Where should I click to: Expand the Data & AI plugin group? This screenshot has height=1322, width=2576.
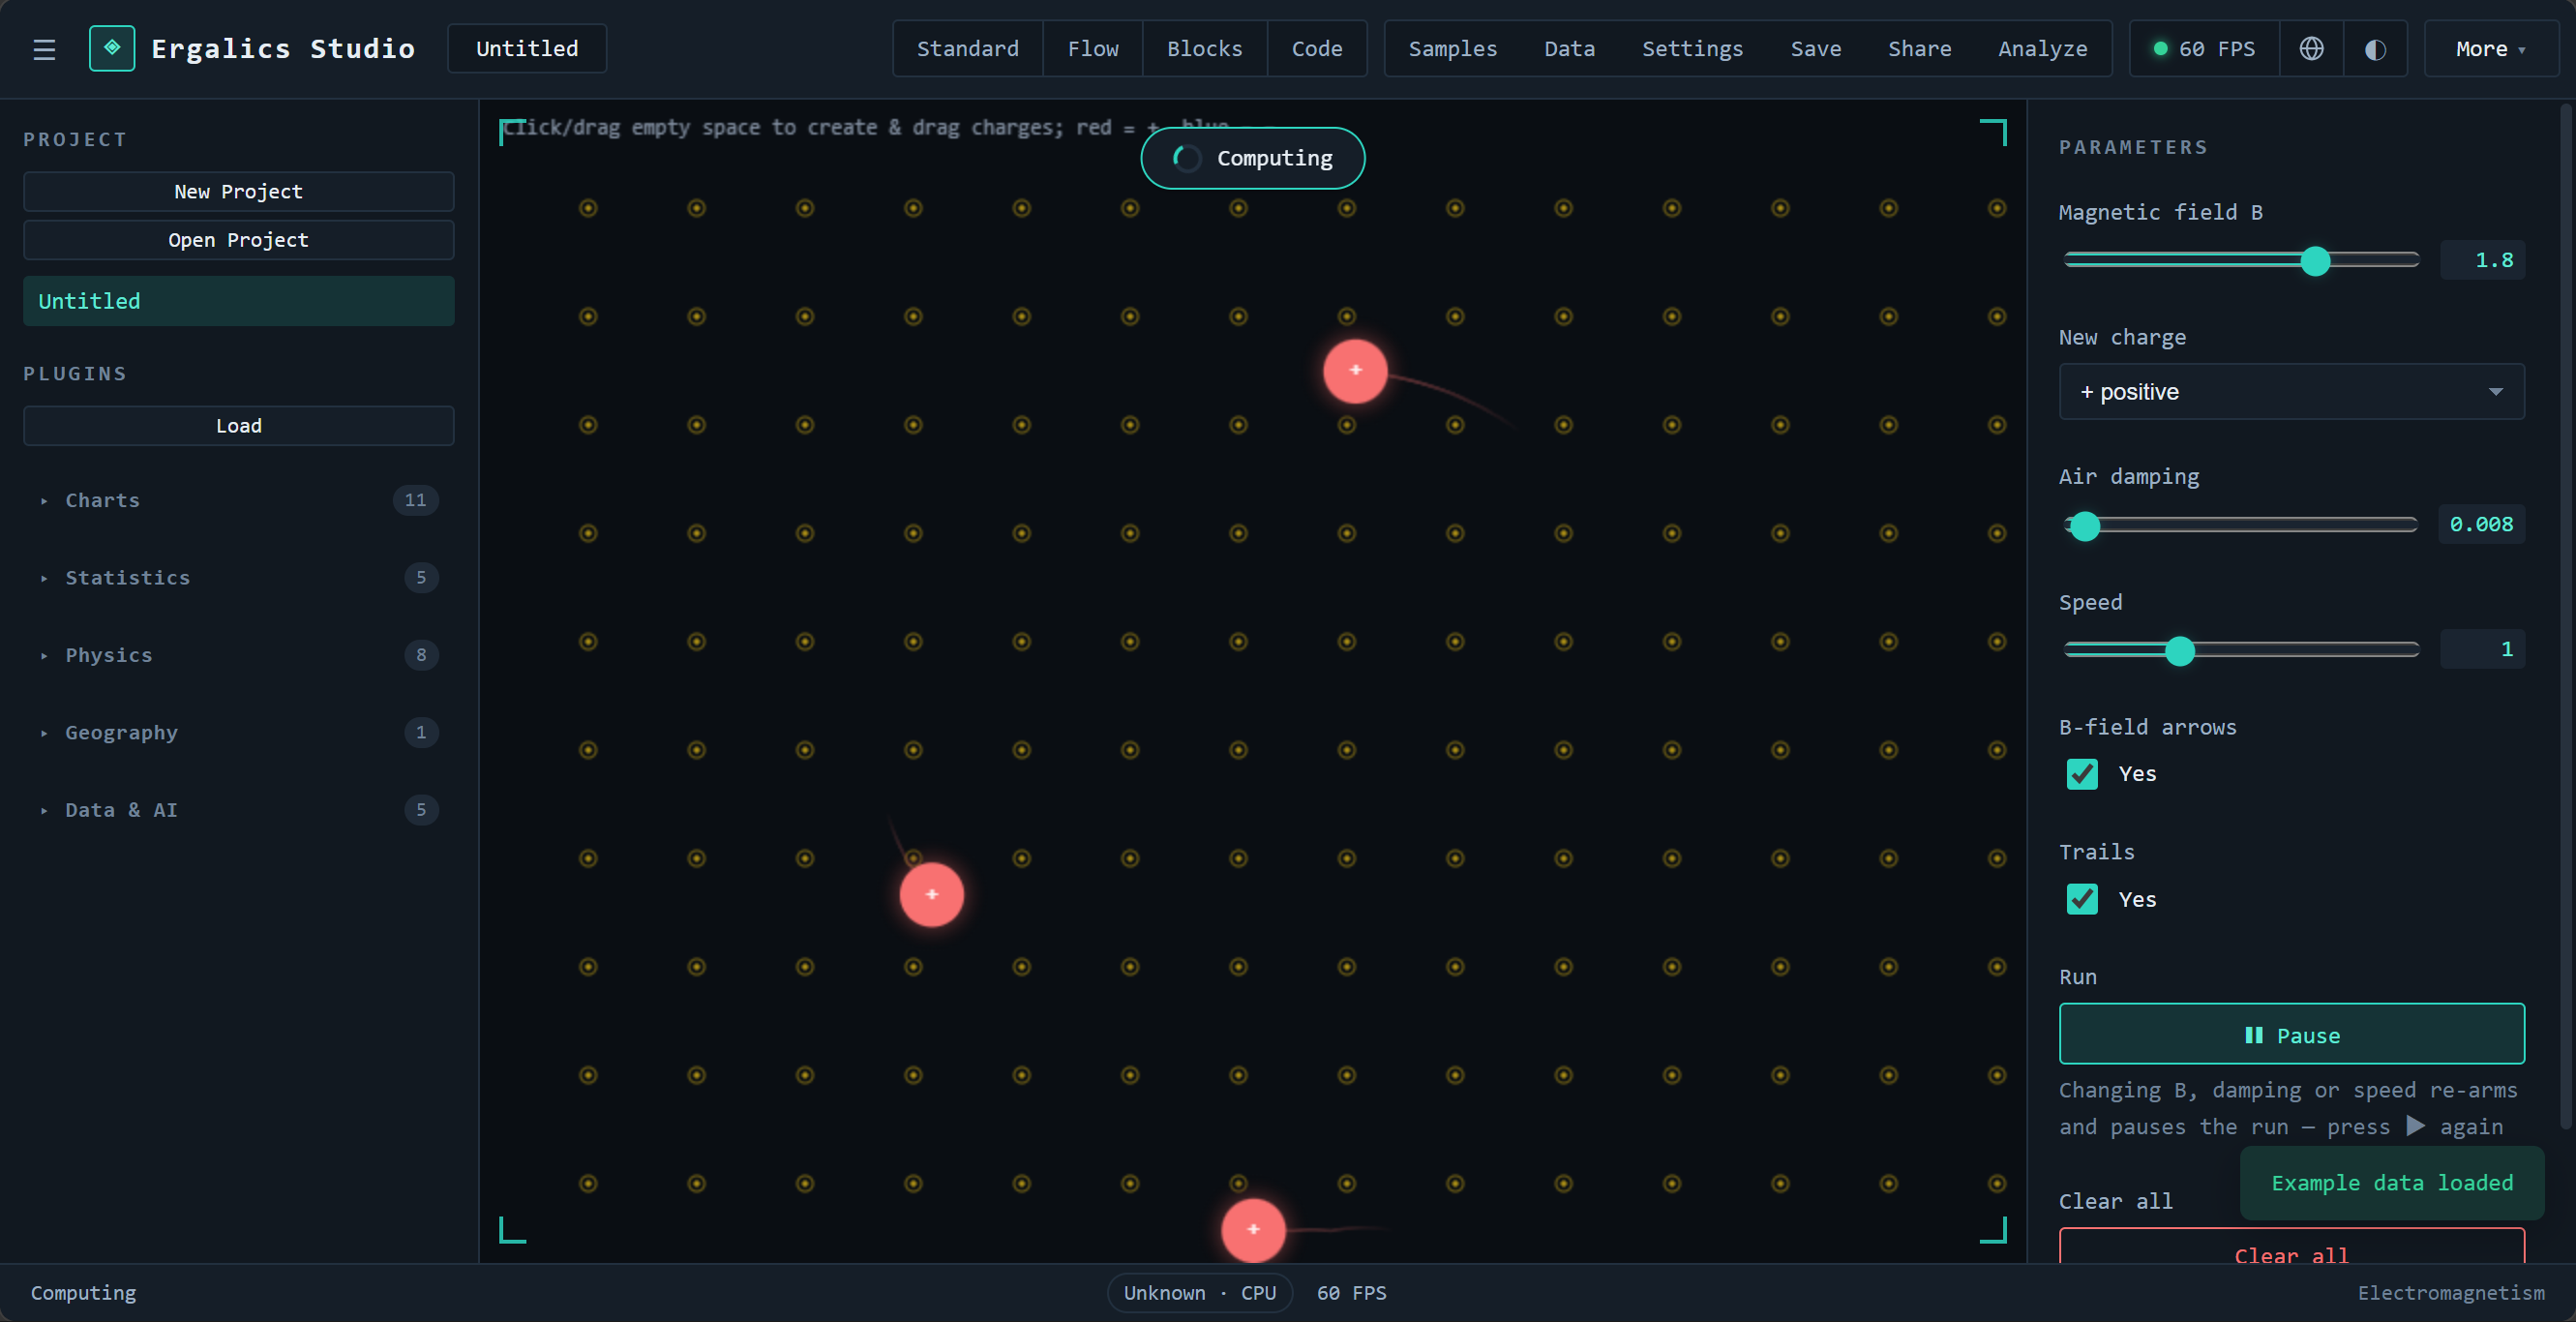click(x=238, y=810)
